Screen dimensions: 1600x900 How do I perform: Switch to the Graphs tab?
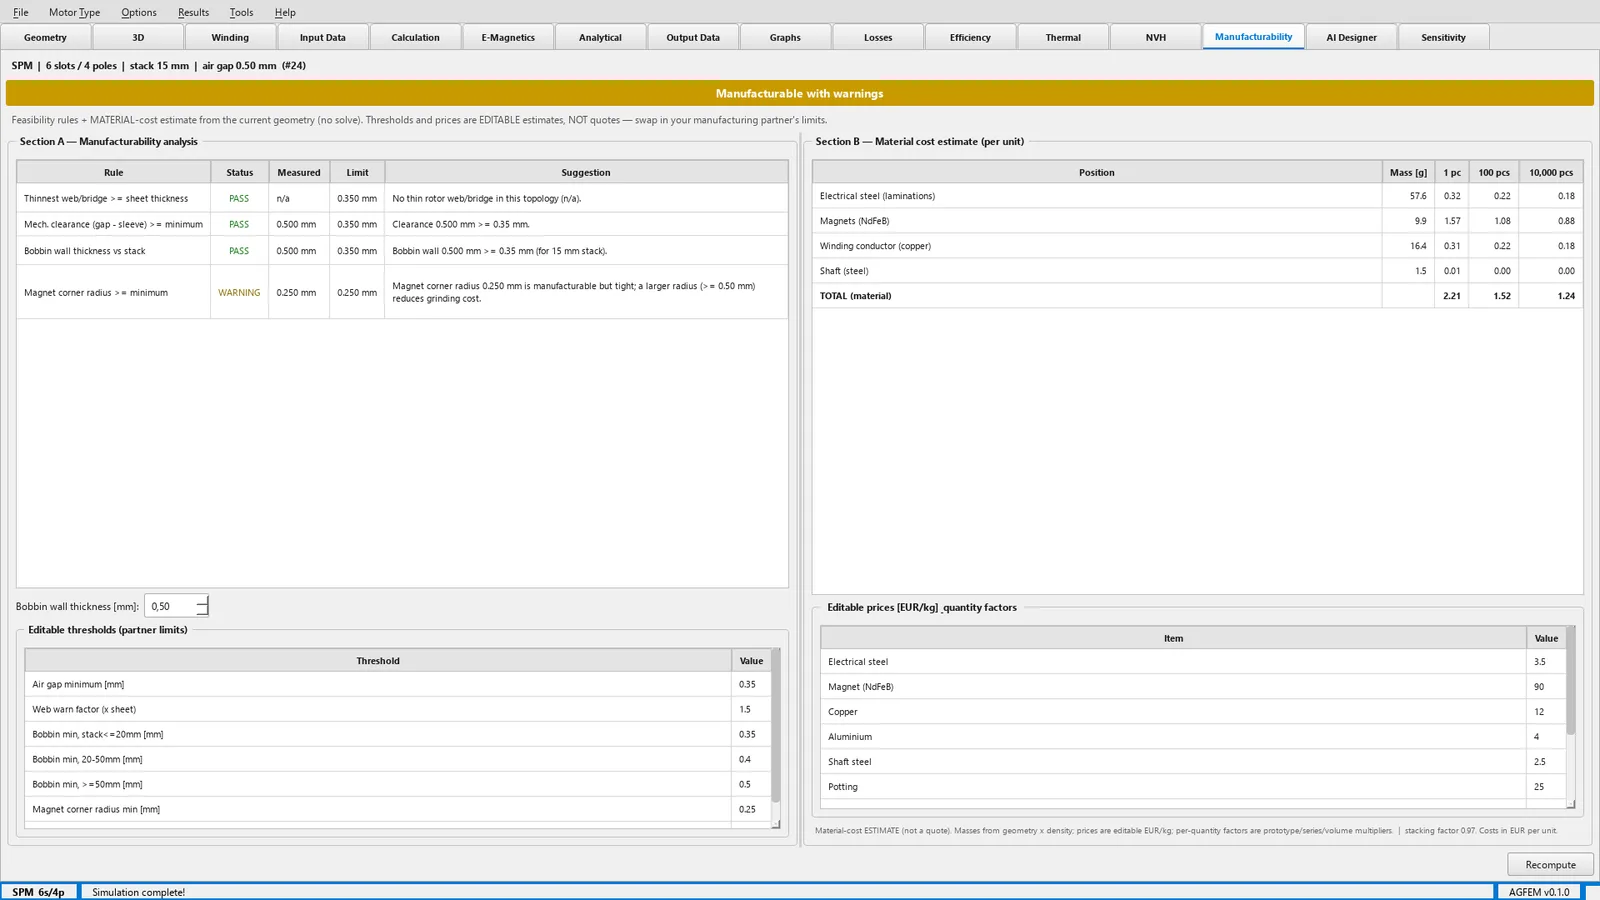[x=785, y=37]
